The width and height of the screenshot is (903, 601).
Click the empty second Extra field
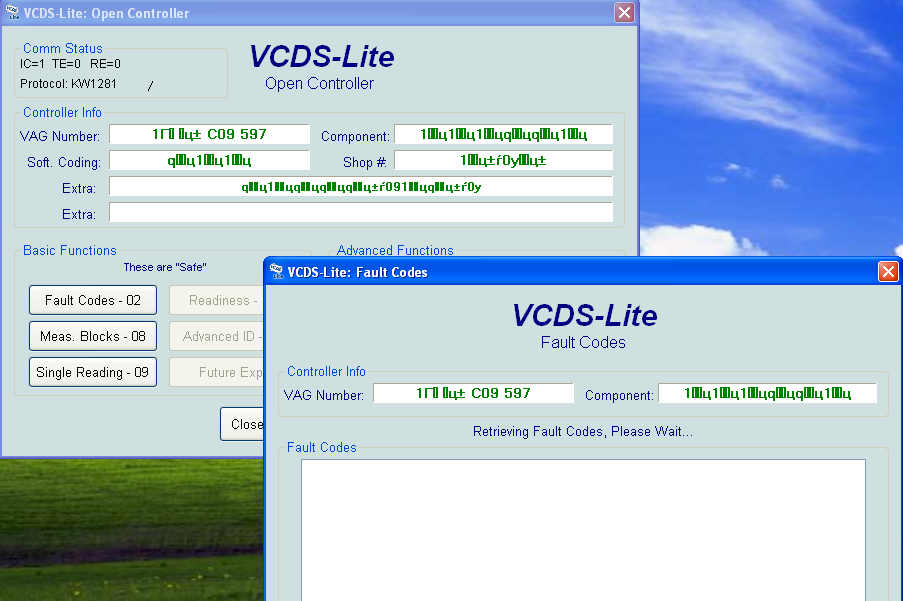pos(360,213)
